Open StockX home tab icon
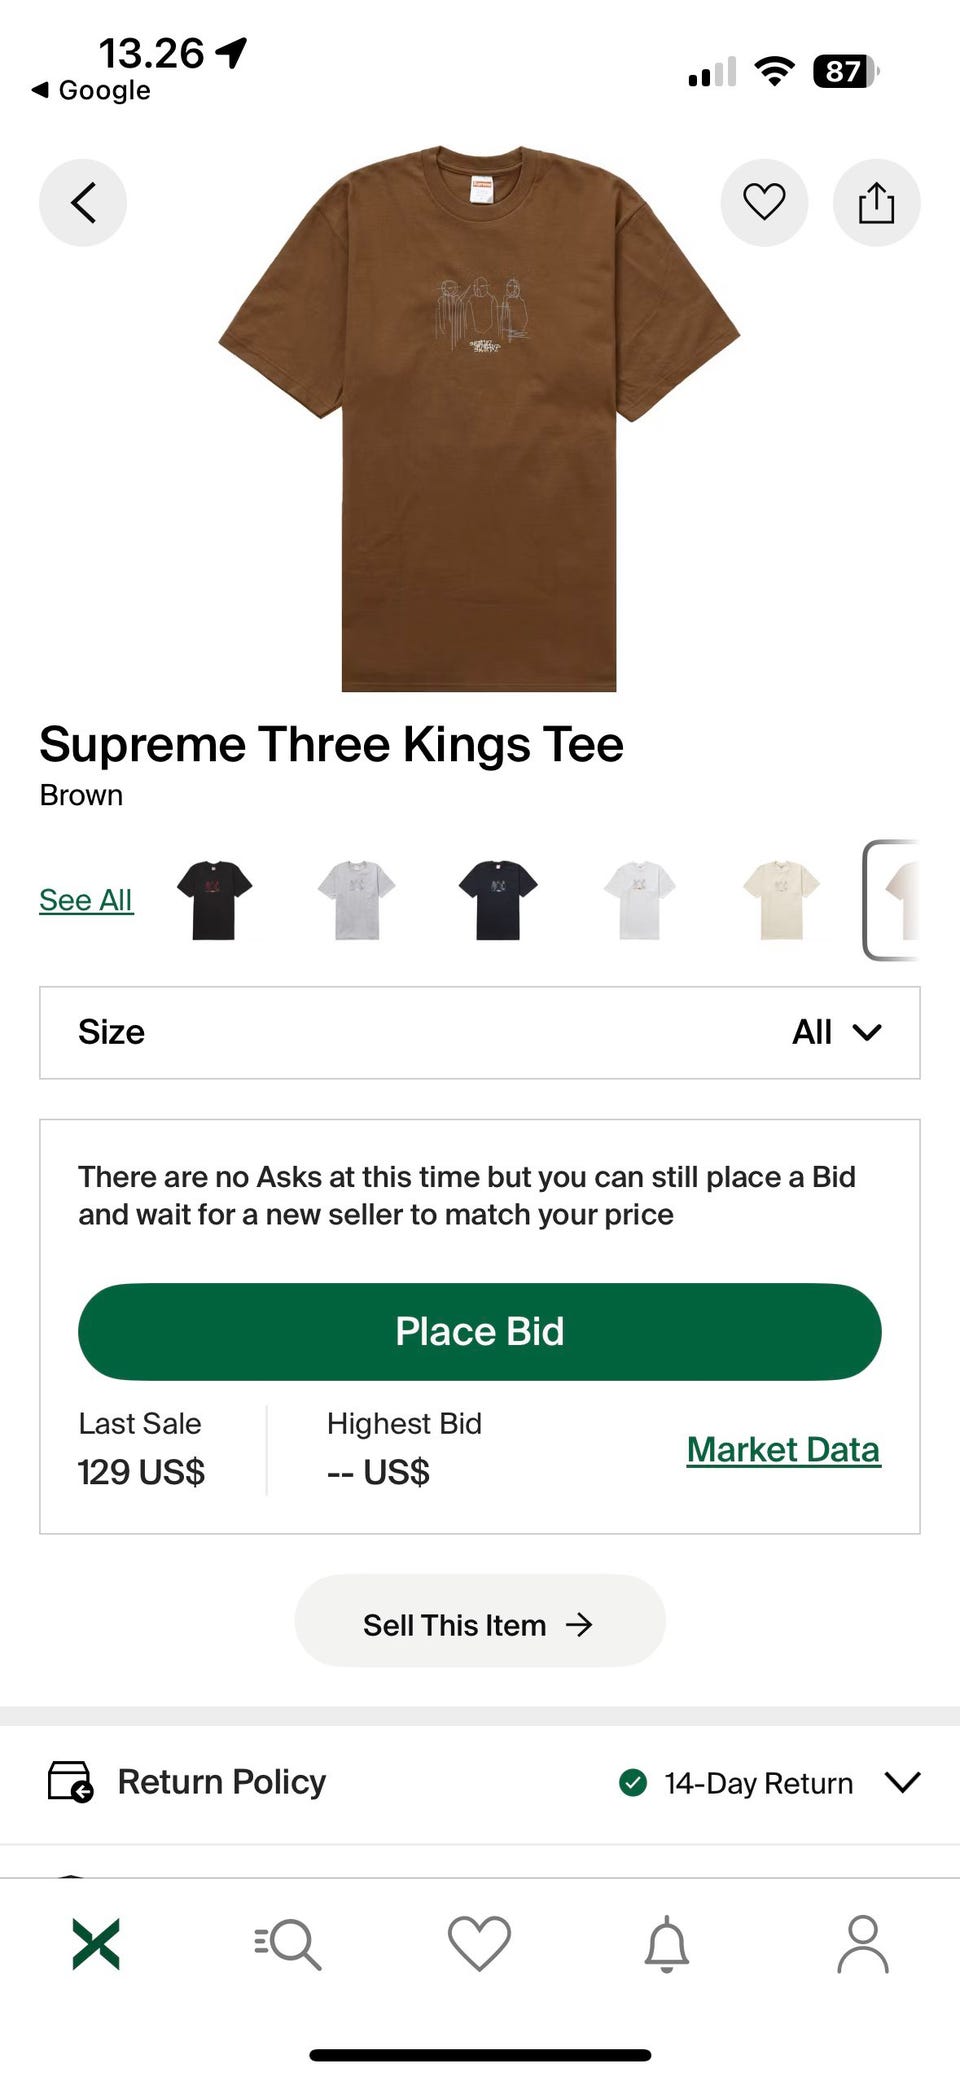The height and width of the screenshot is (2081, 960). coord(96,1944)
